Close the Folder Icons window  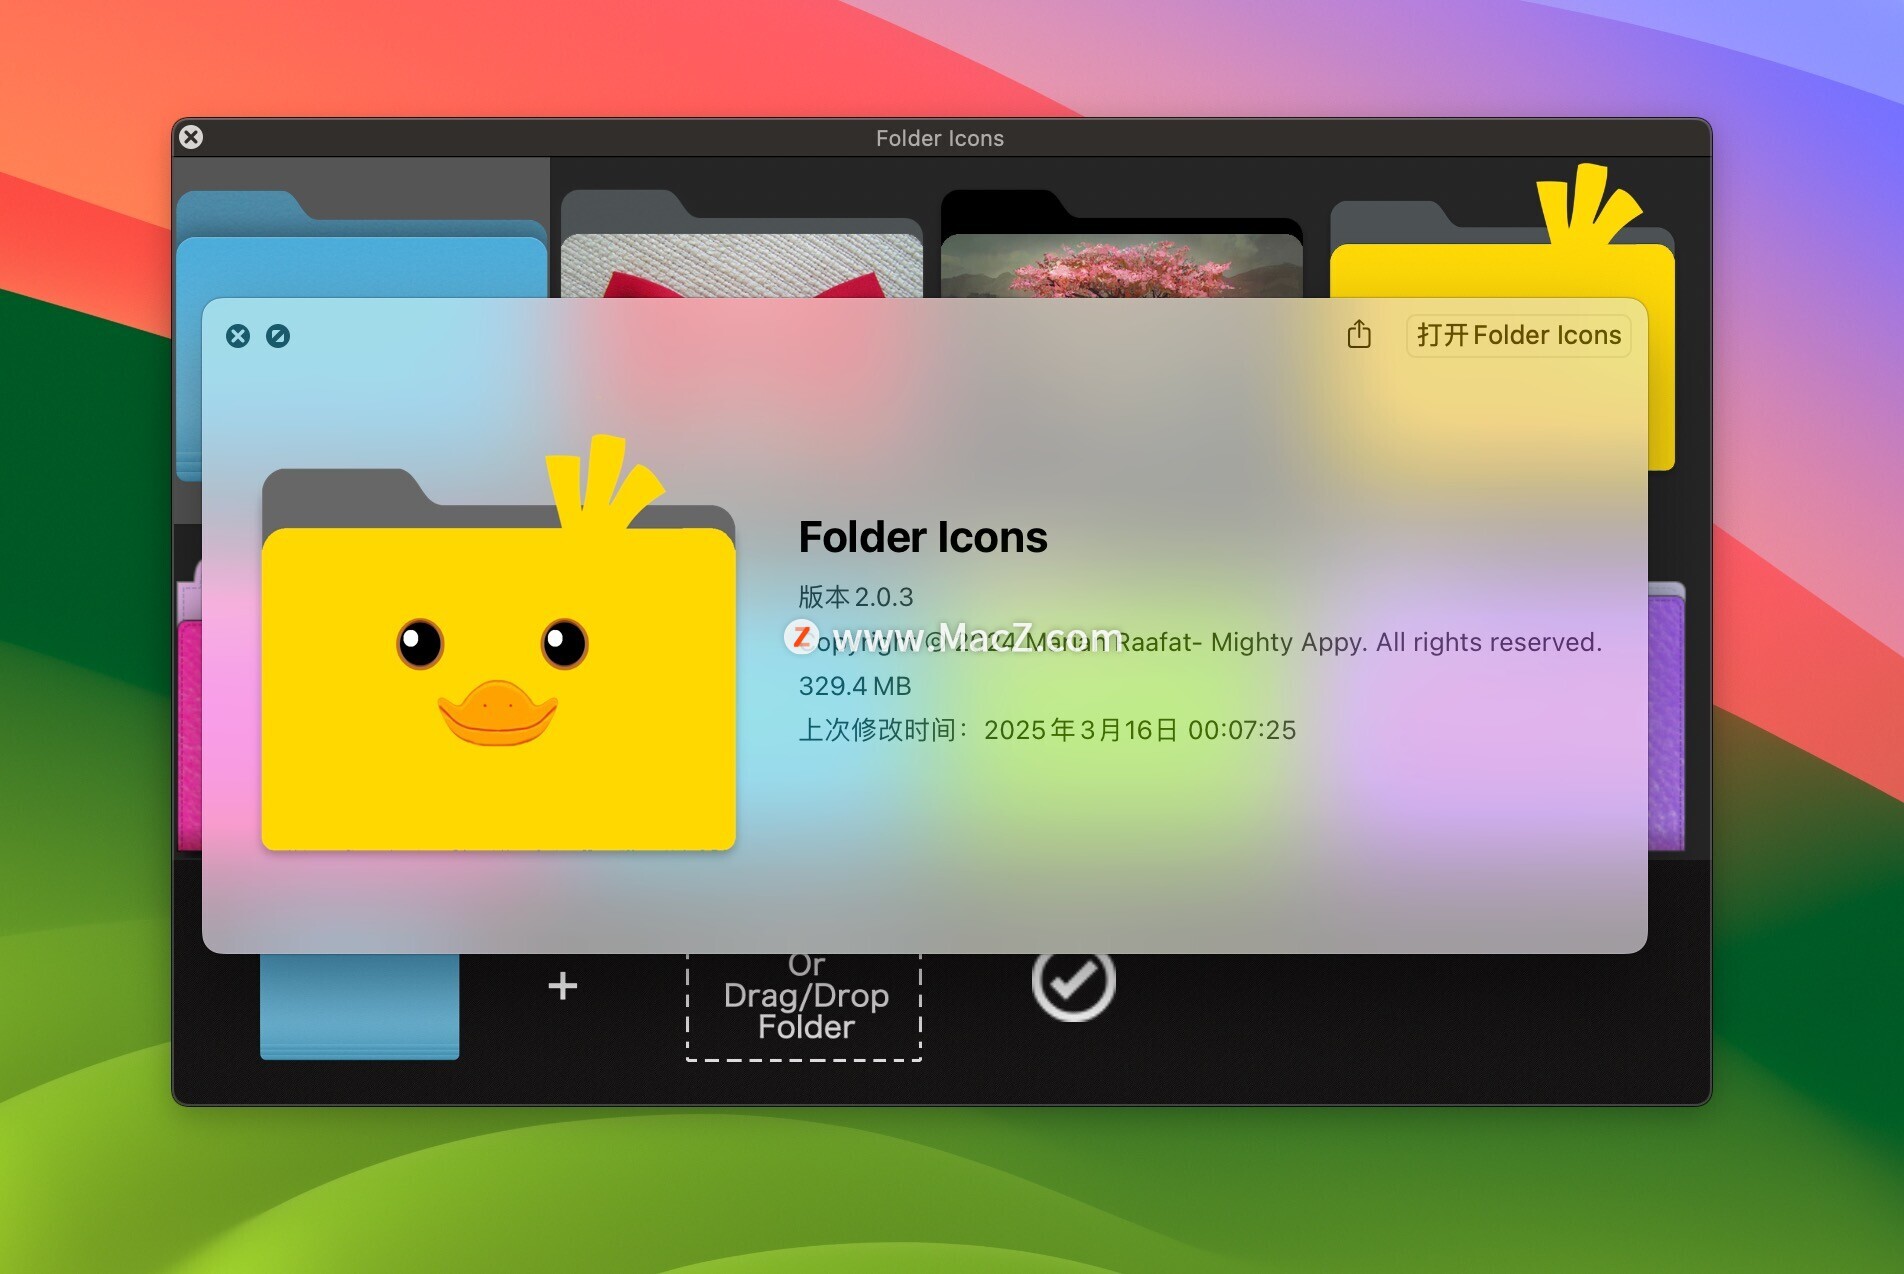click(191, 137)
